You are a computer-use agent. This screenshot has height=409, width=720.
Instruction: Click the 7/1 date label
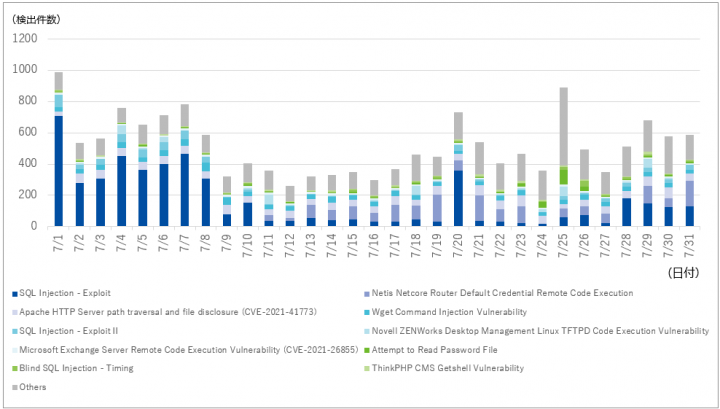coord(59,241)
